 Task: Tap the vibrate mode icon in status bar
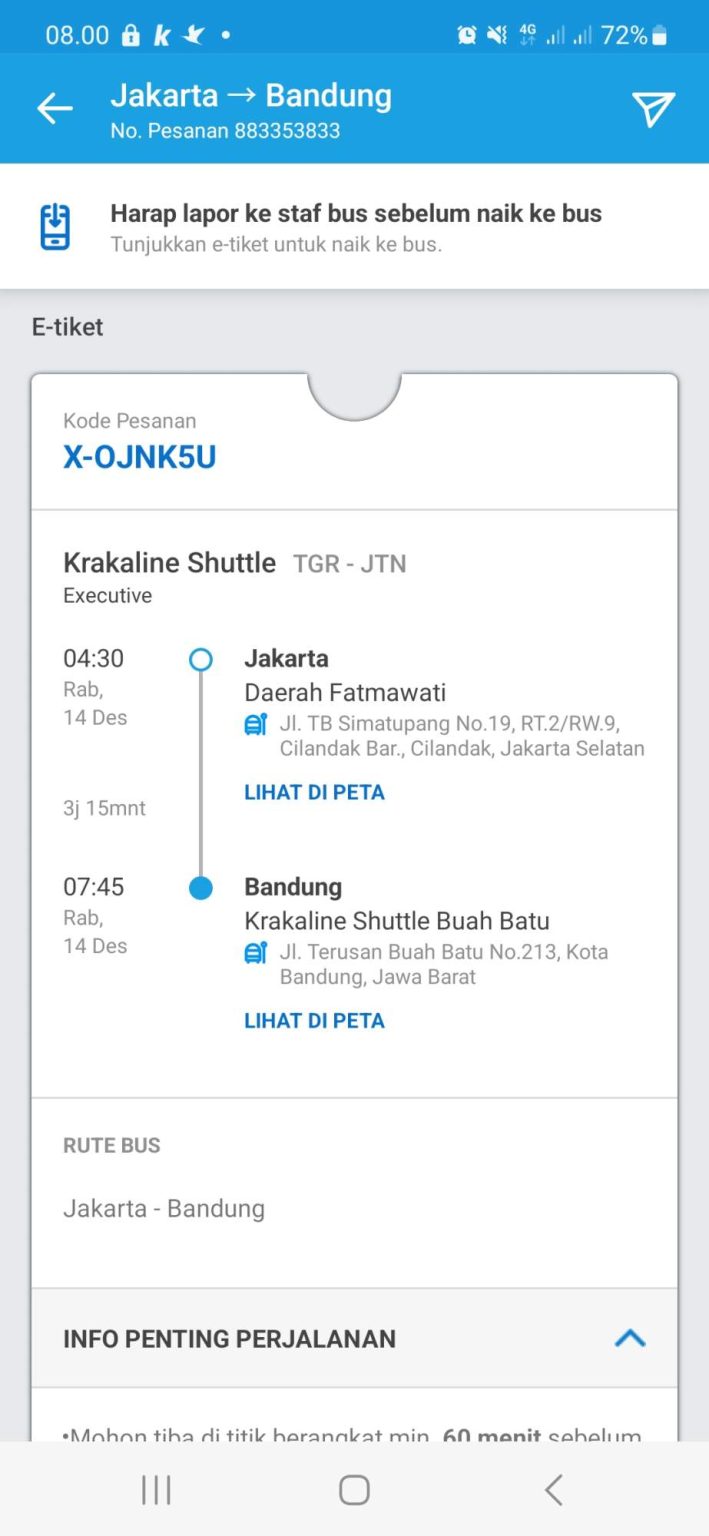(x=496, y=33)
